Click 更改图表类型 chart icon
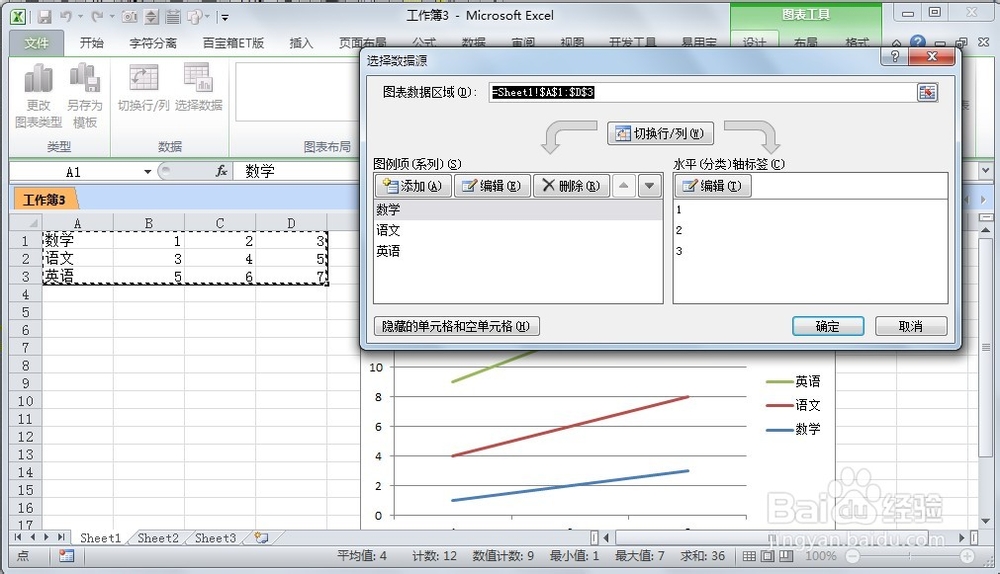 (x=38, y=96)
